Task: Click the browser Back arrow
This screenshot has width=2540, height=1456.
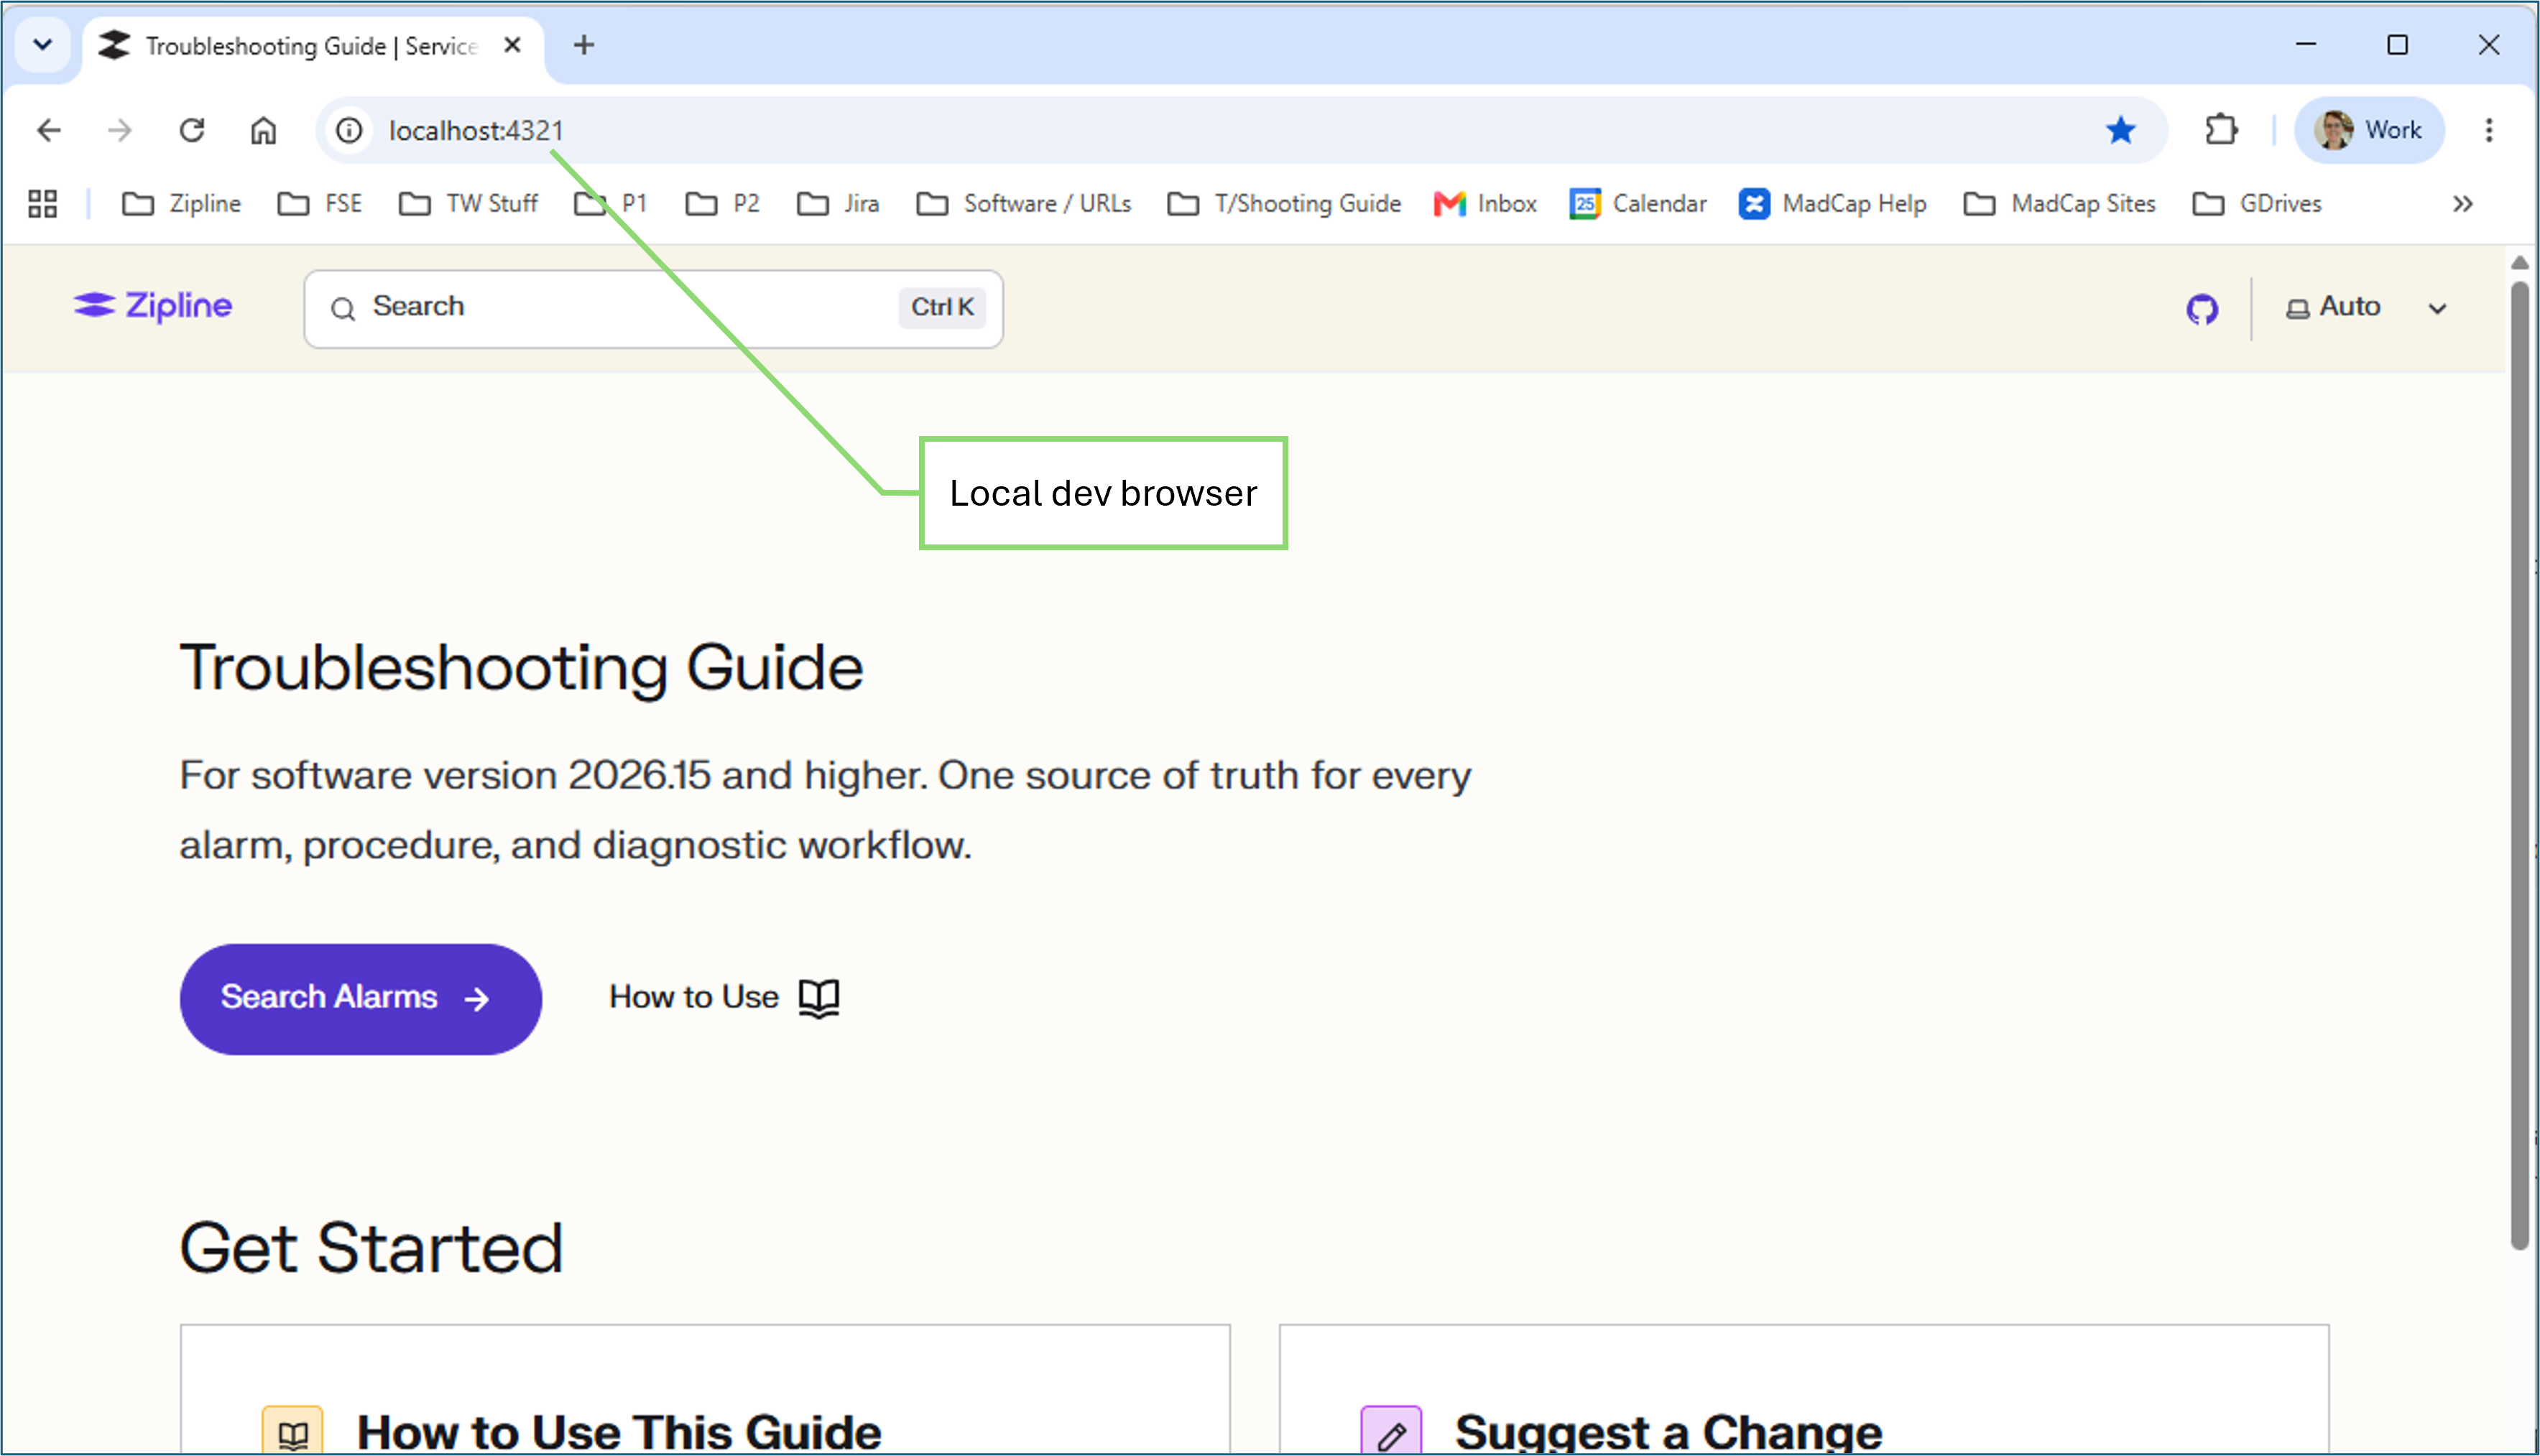Action: 48,130
